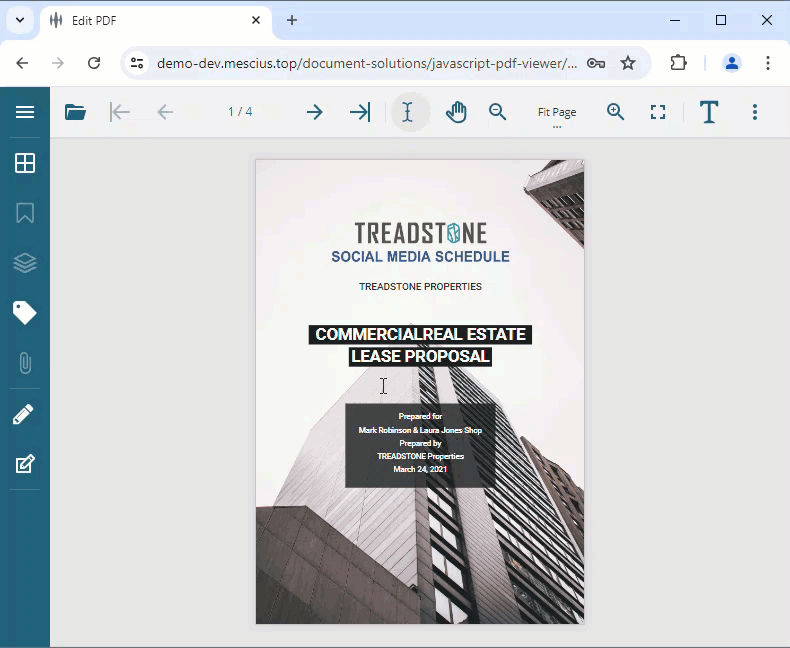This screenshot has height=648, width=790.
Task: Open the attachments paperclip panel
Action: click(x=25, y=363)
